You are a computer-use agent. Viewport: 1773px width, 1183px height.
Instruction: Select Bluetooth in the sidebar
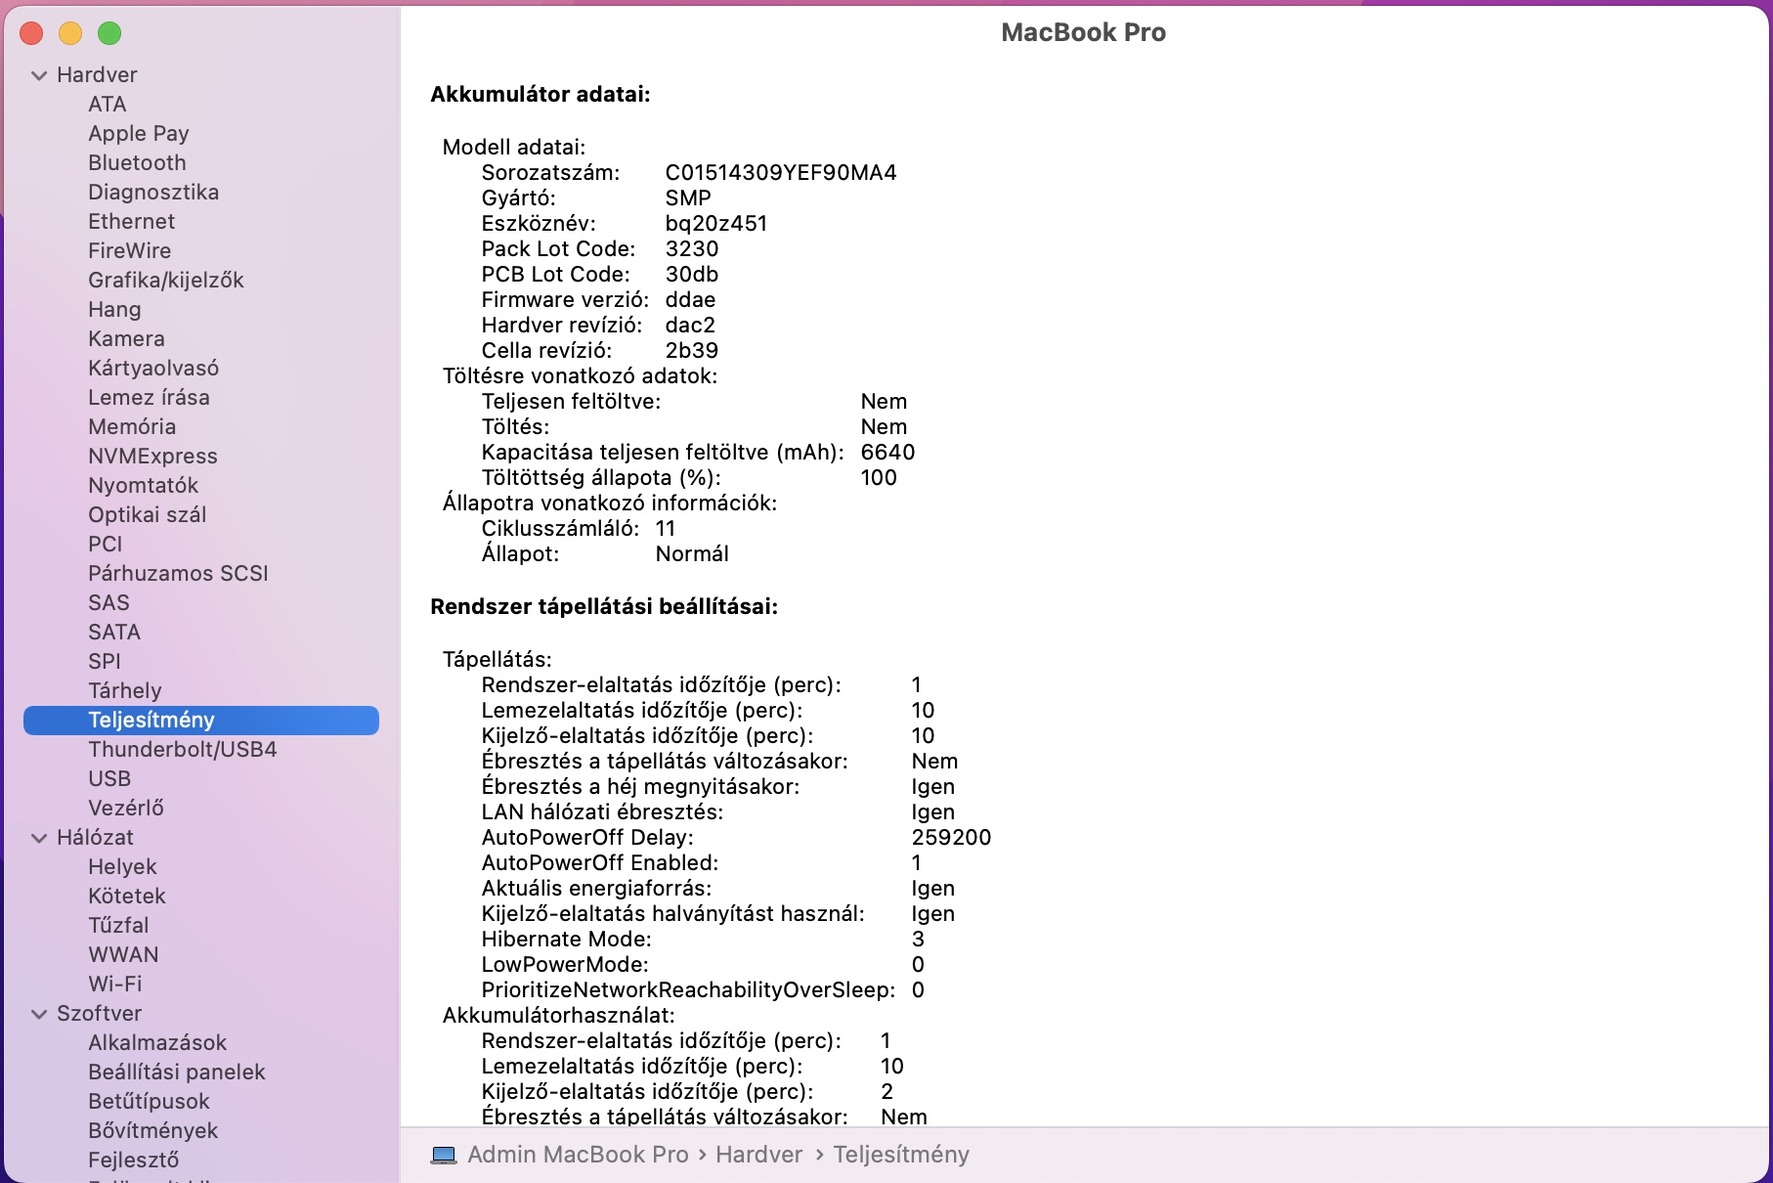pyautogui.click(x=137, y=163)
